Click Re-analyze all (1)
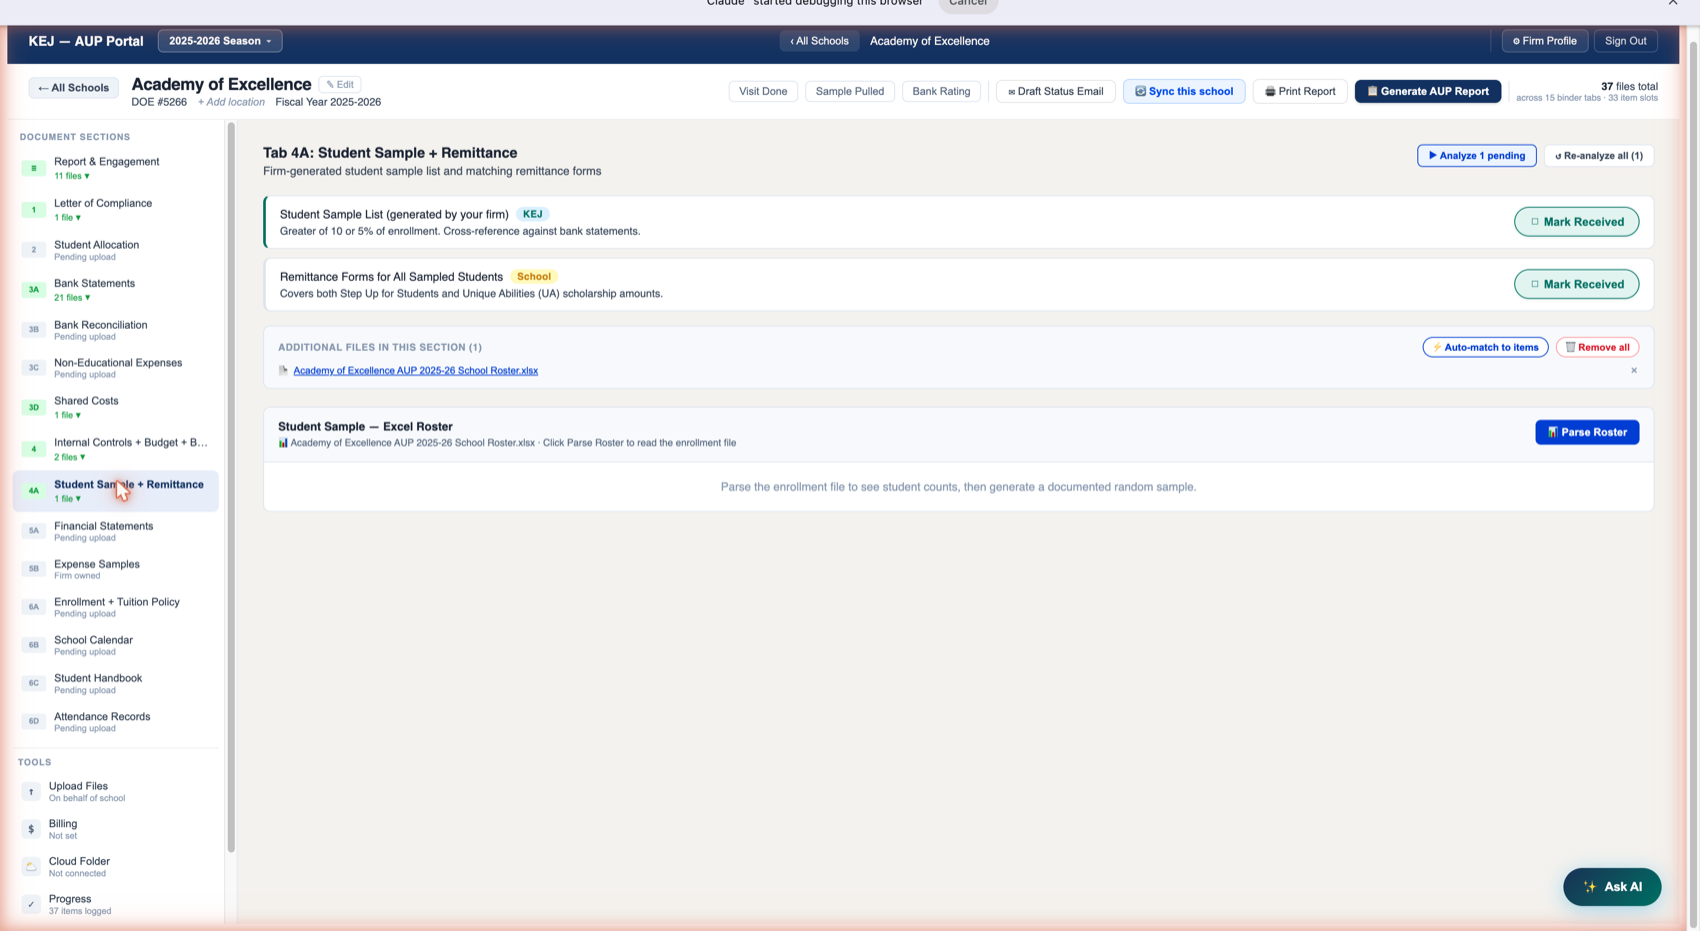This screenshot has height=931, width=1700. 1599,156
